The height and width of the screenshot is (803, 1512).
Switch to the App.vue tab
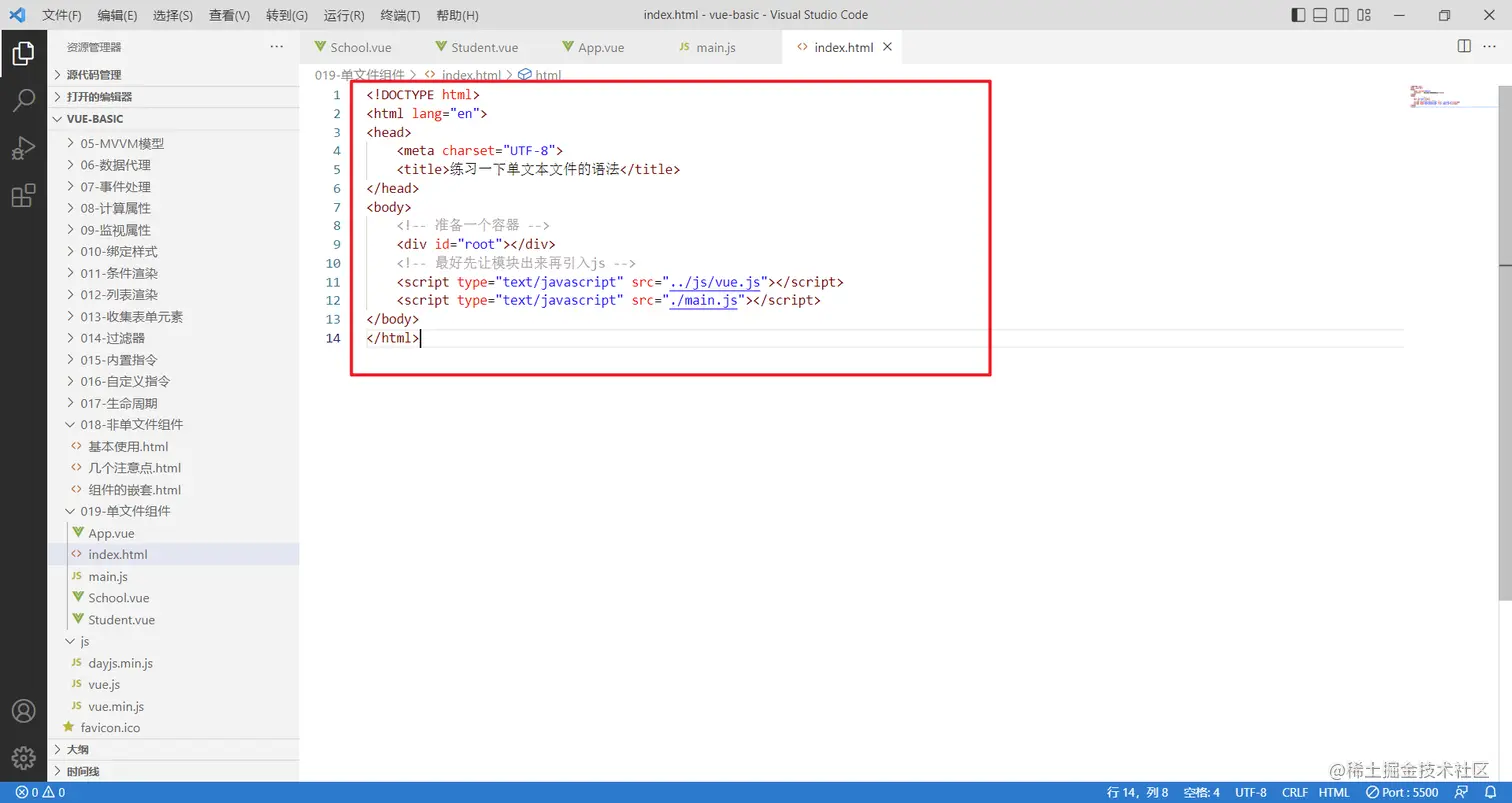point(601,47)
